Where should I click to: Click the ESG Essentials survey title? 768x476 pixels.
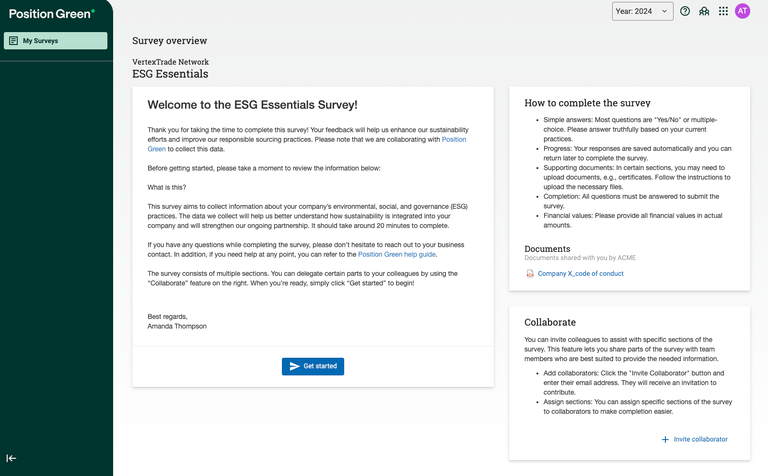click(170, 74)
